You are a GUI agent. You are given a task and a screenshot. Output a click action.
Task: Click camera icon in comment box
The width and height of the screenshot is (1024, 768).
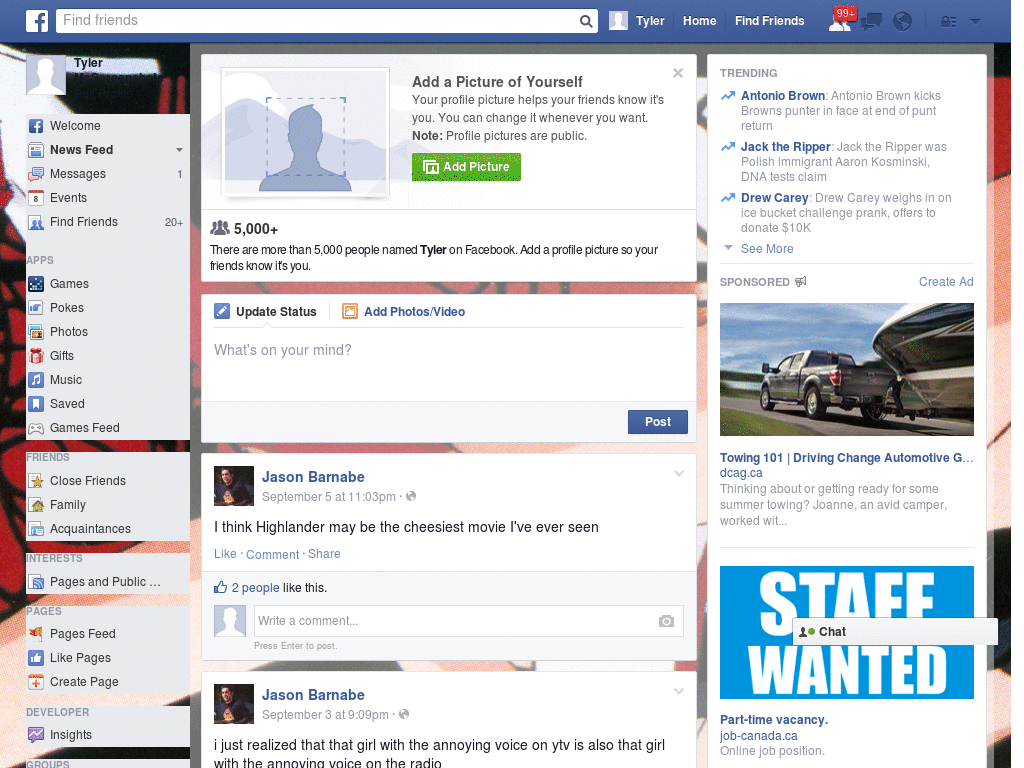[666, 621]
